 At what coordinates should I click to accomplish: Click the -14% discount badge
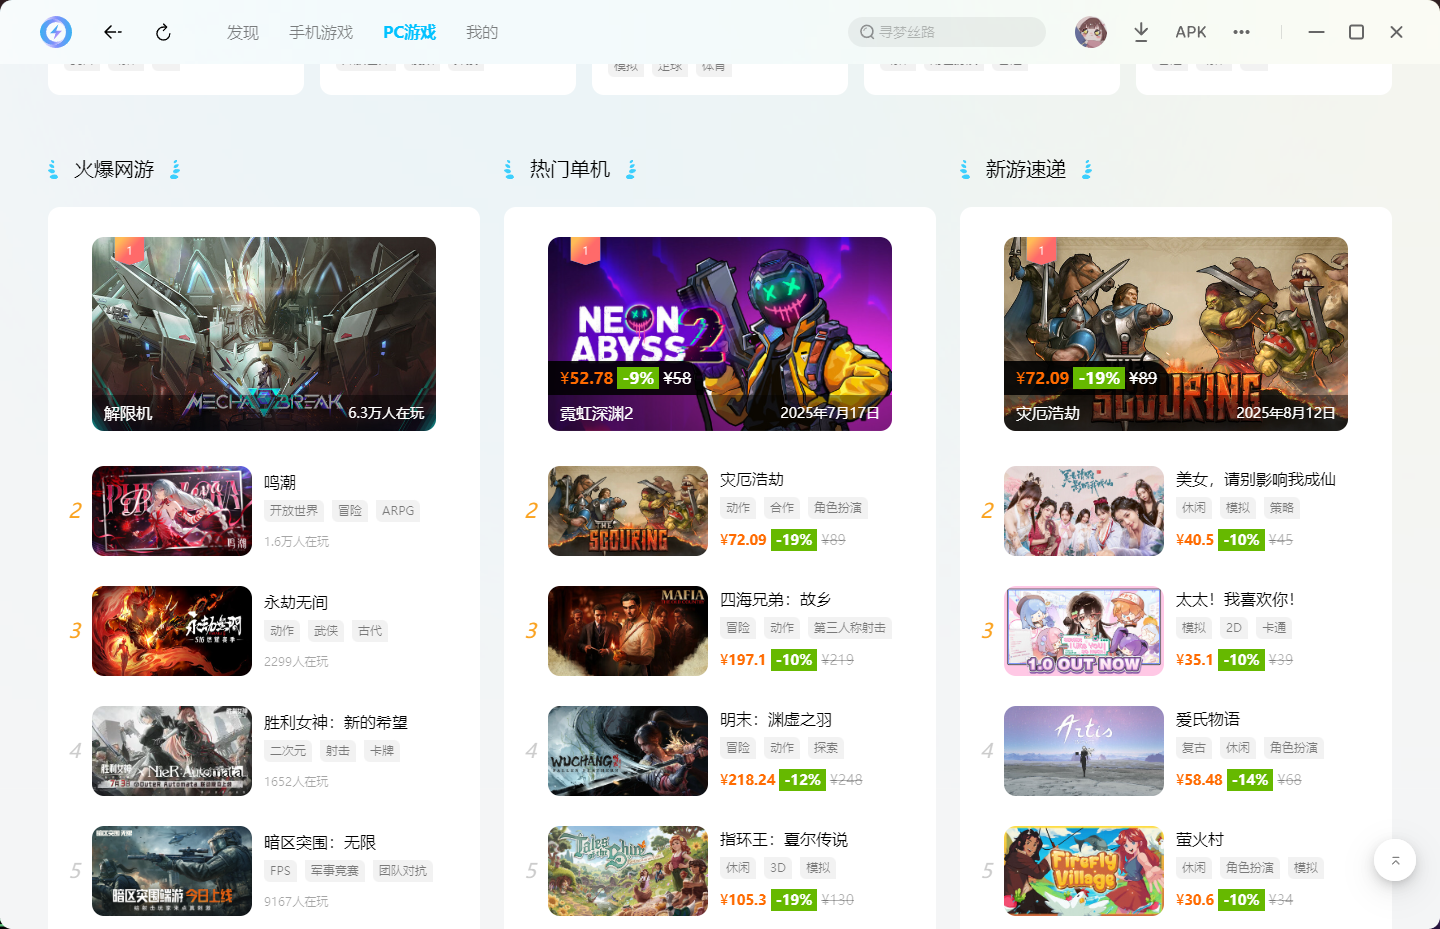(x=1250, y=780)
